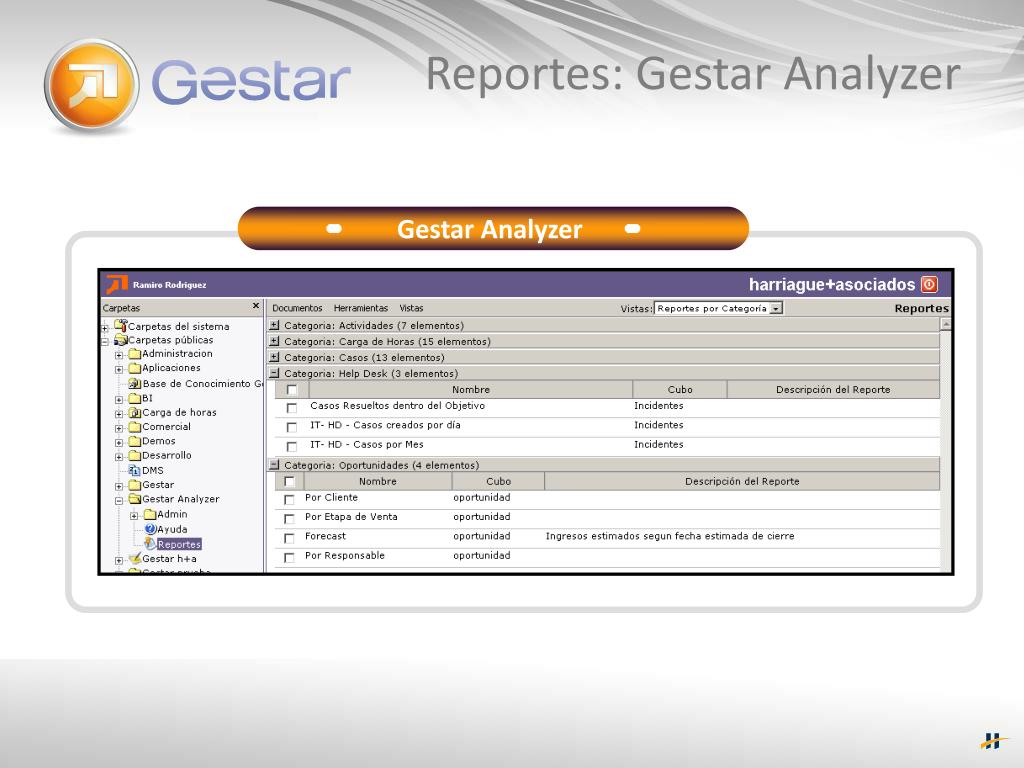The image size is (1024, 768).
Task: Check Casos Resueltos dentro del Objetivo row
Action: pyautogui.click(x=292, y=408)
